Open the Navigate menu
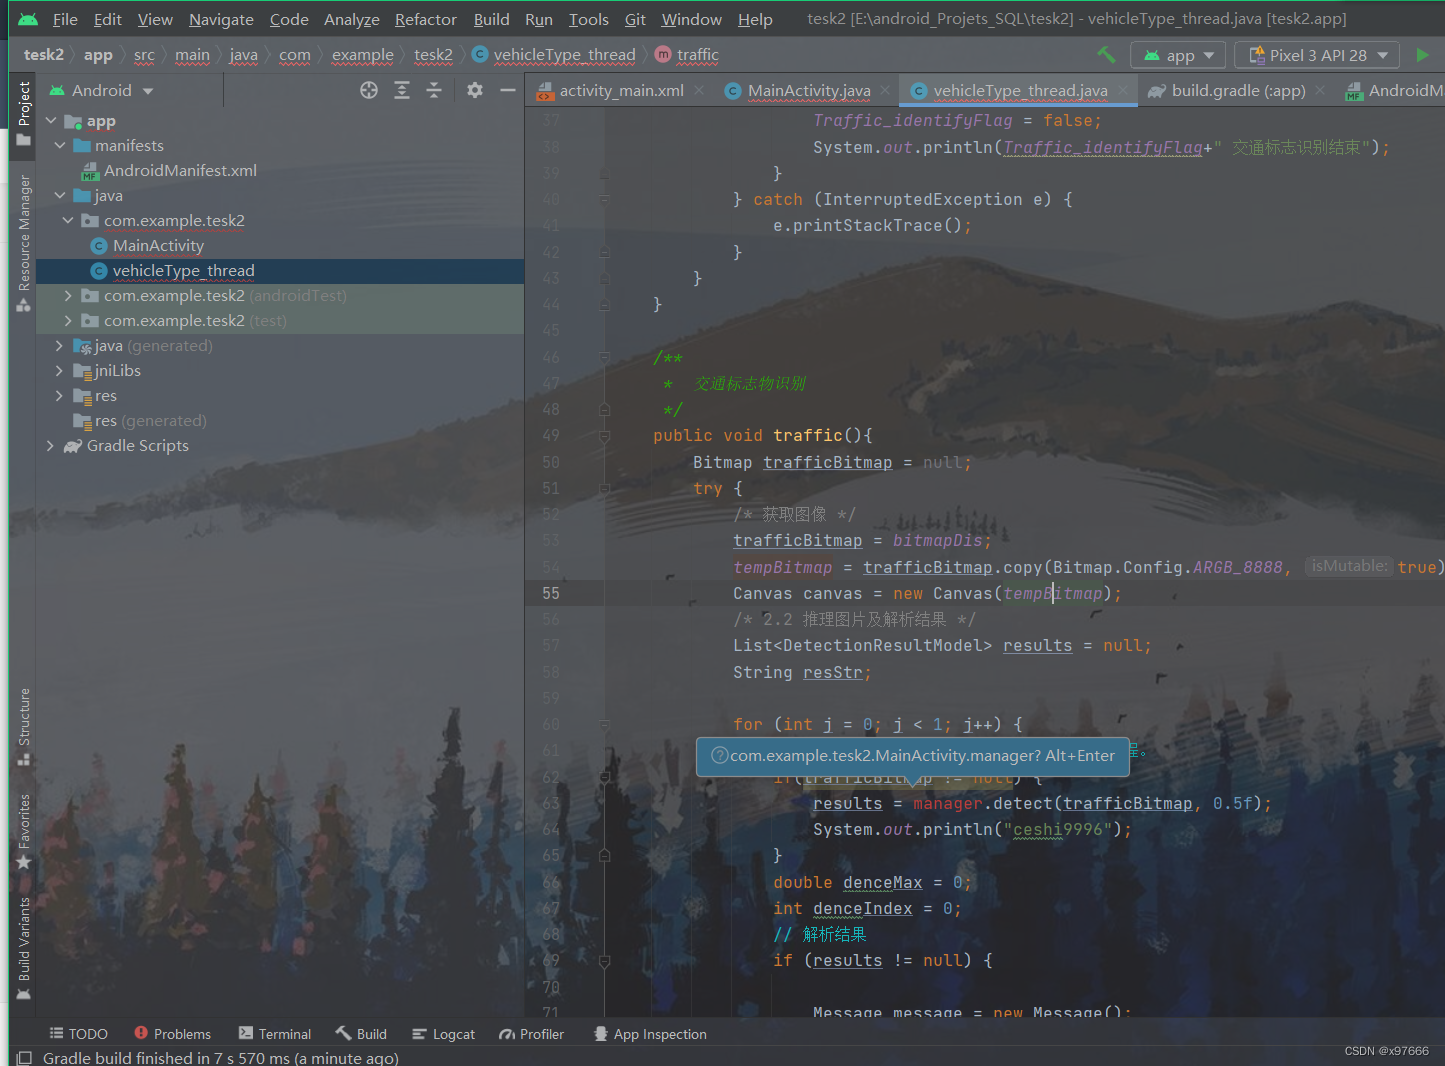The image size is (1445, 1066). pyautogui.click(x=221, y=19)
